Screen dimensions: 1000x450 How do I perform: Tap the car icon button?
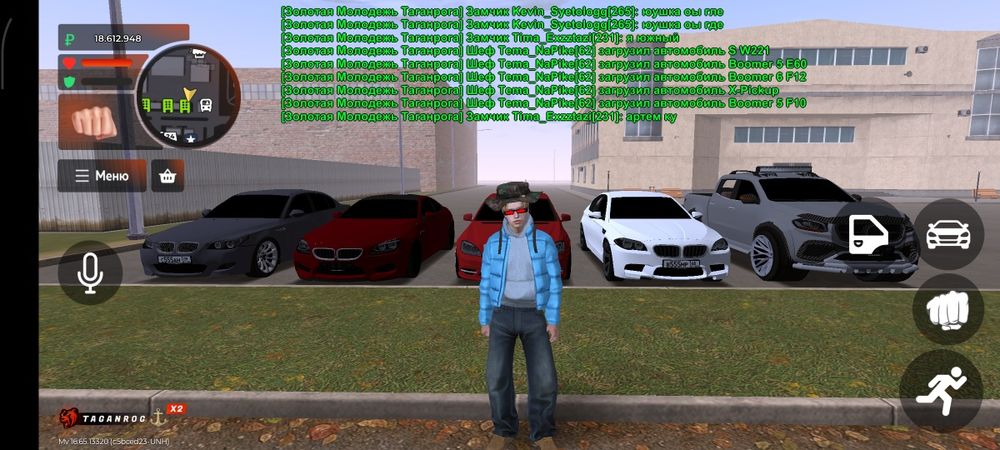click(948, 234)
